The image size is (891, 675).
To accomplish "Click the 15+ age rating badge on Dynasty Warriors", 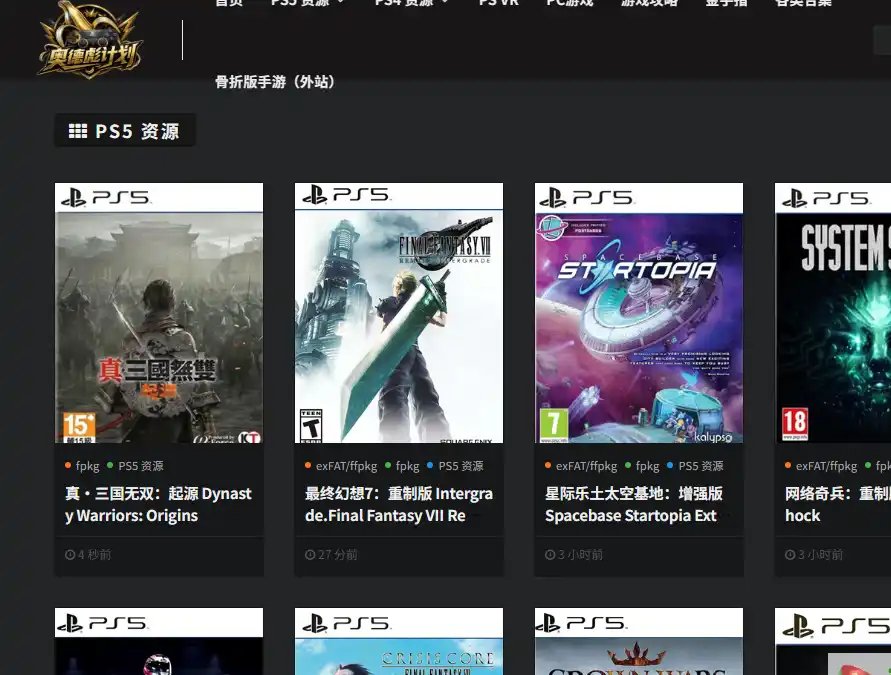I will click(x=79, y=427).
